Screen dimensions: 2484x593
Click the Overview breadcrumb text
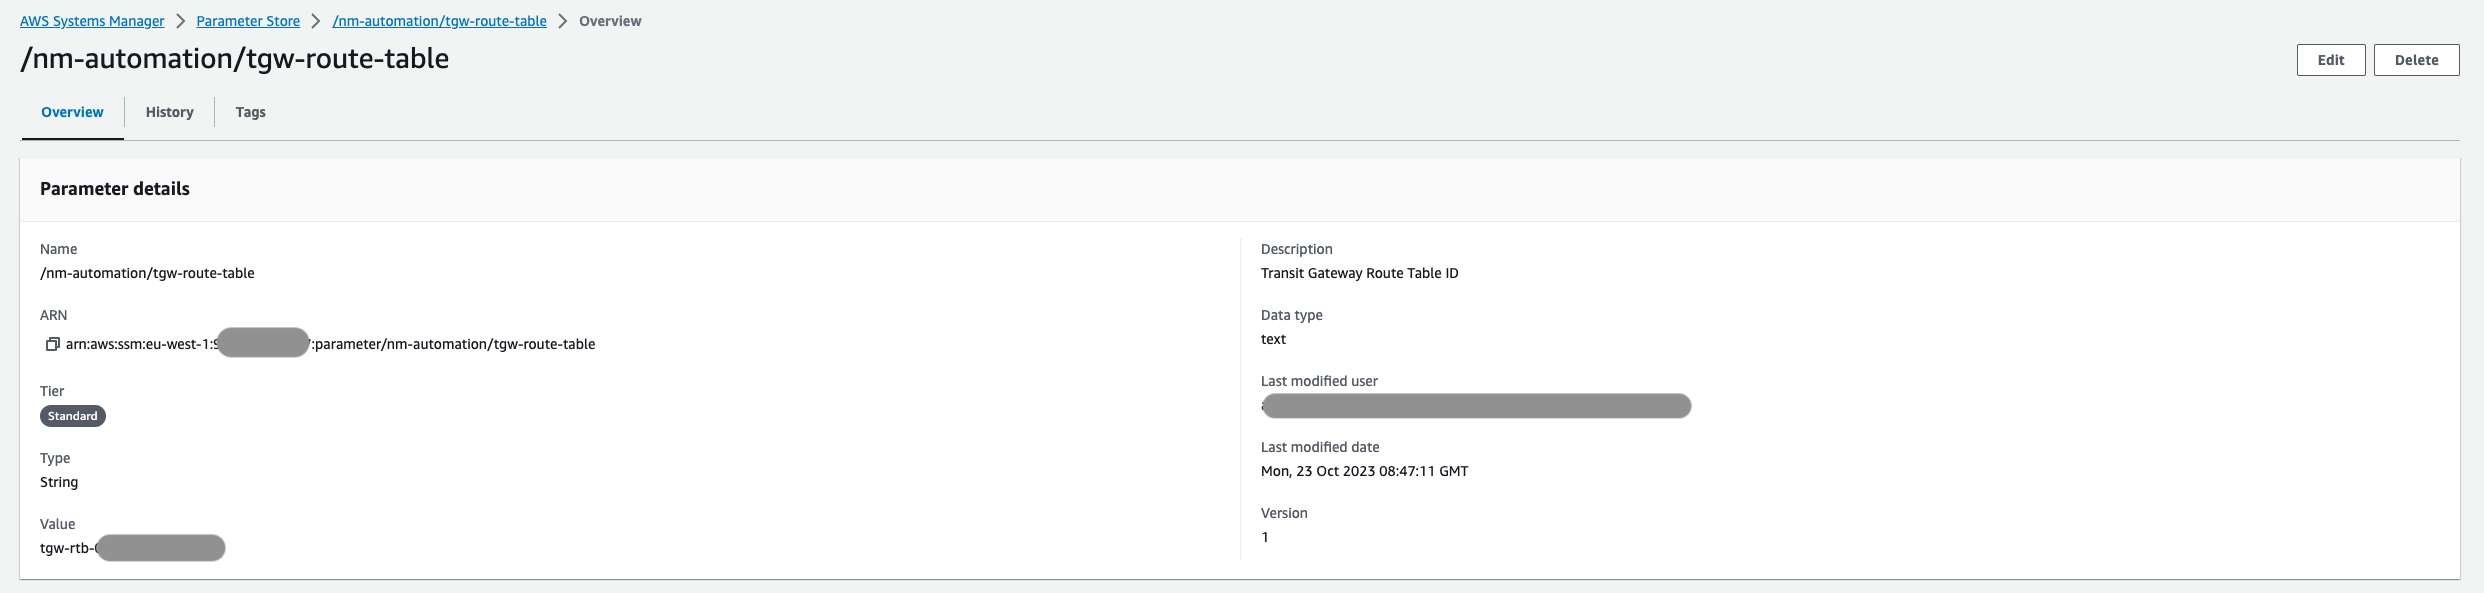(610, 21)
